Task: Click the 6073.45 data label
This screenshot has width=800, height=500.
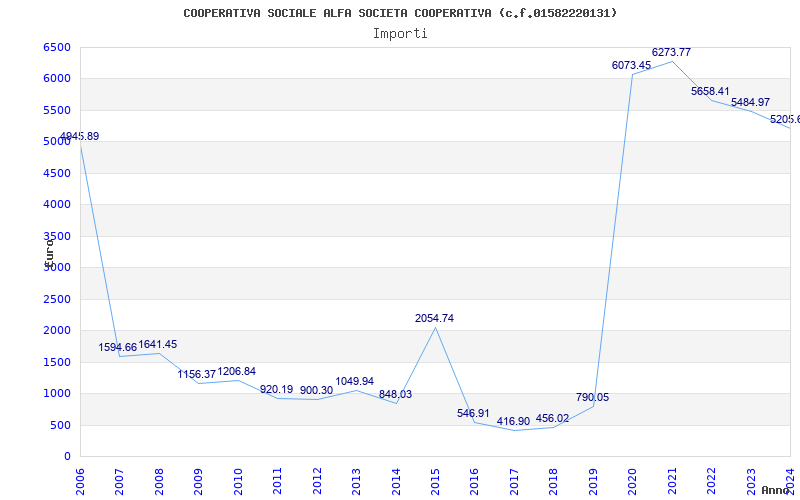Action: [632, 65]
